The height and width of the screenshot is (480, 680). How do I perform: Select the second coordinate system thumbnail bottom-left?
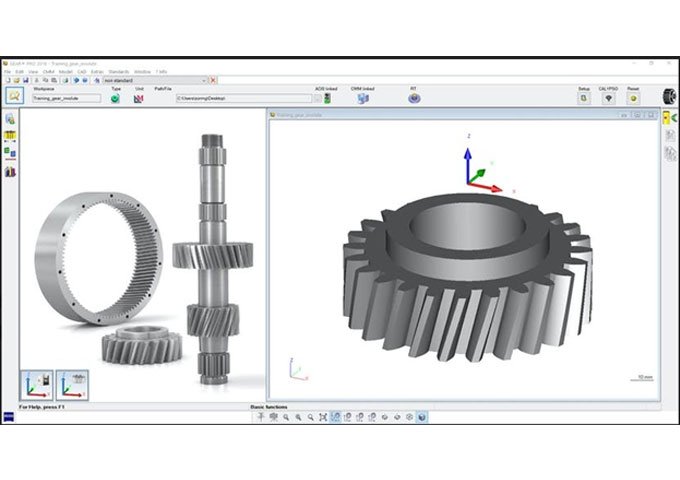click(x=72, y=383)
